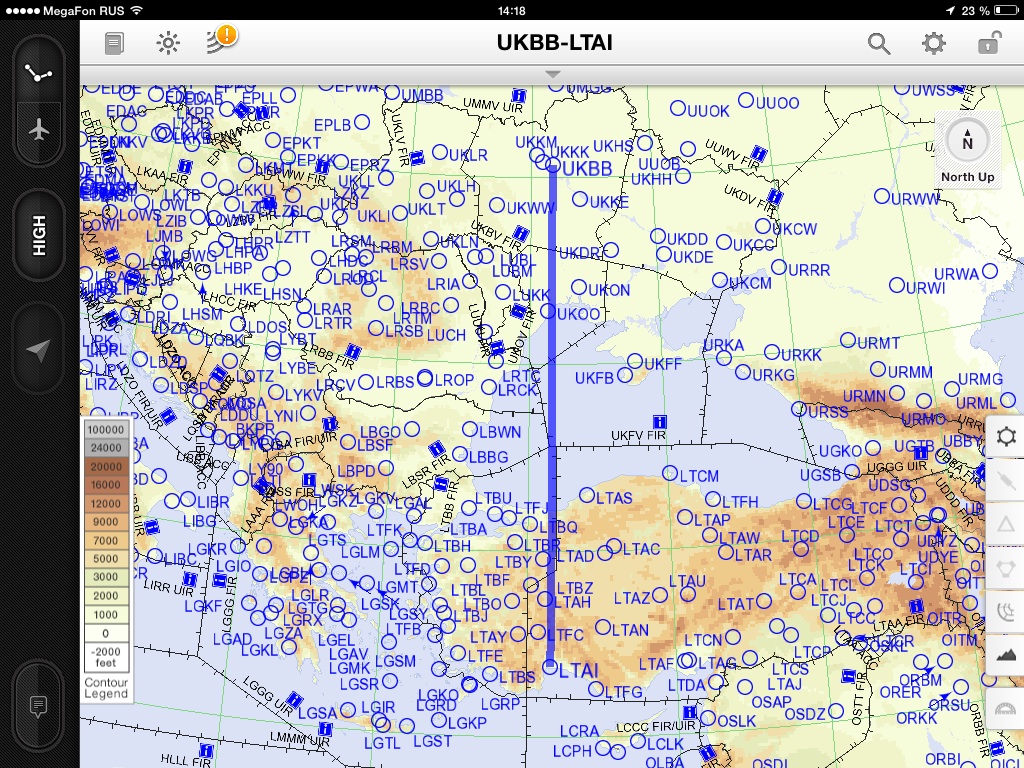Toggle the airspace layer on the right panel

(1006, 567)
